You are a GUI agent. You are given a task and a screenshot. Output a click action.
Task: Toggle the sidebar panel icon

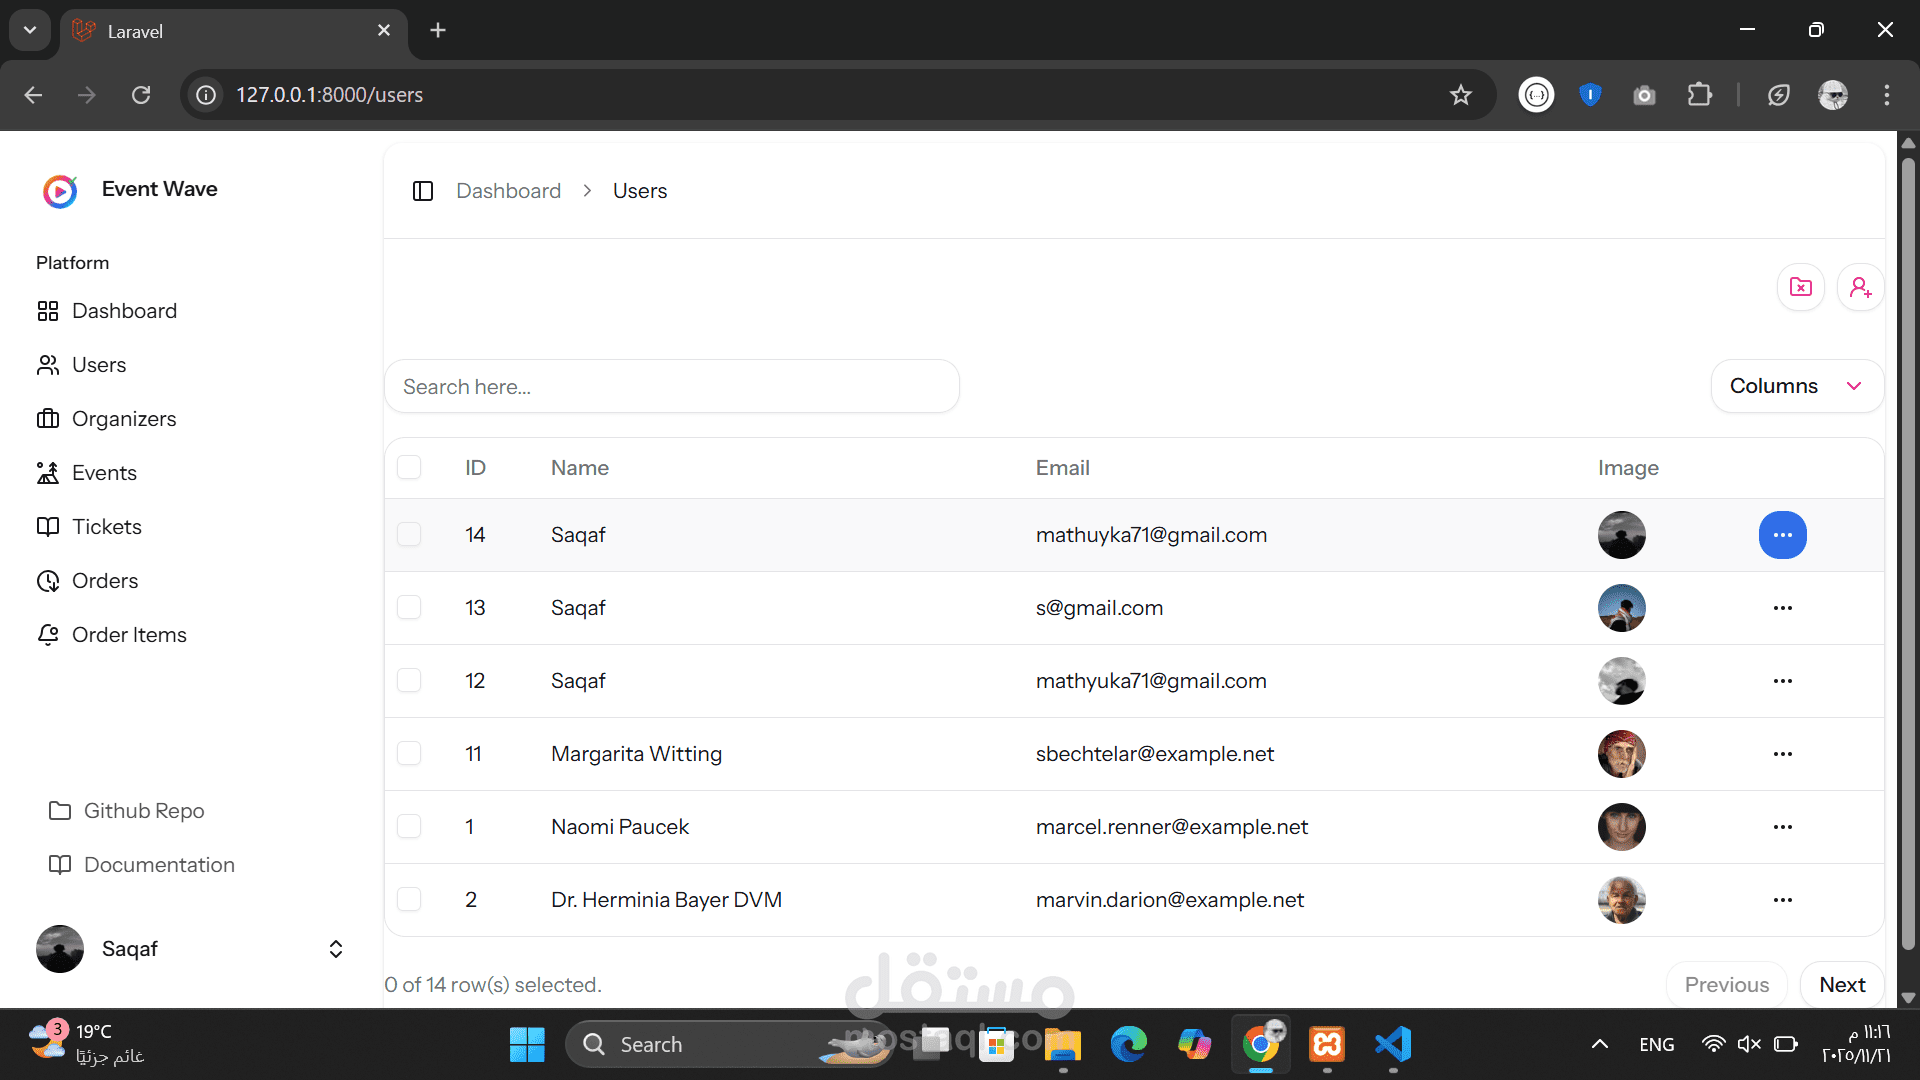(x=423, y=191)
